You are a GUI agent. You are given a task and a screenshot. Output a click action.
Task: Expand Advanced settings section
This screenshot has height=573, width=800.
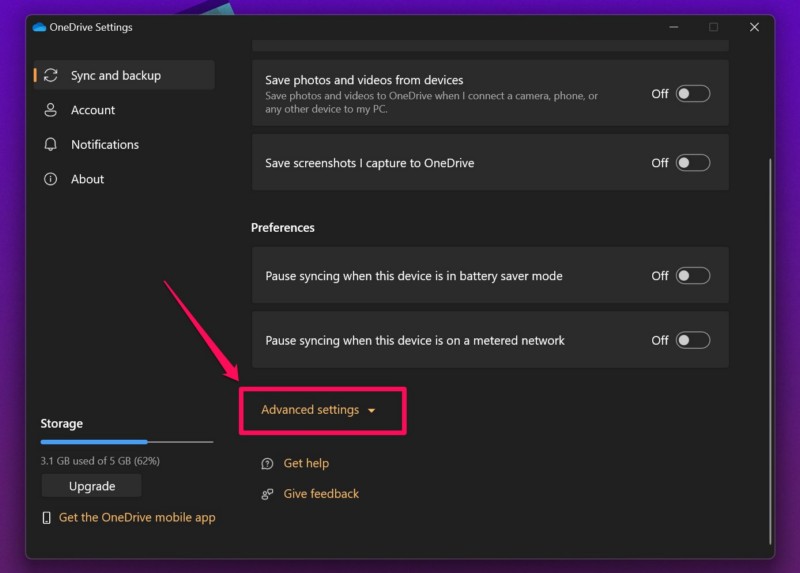point(318,410)
